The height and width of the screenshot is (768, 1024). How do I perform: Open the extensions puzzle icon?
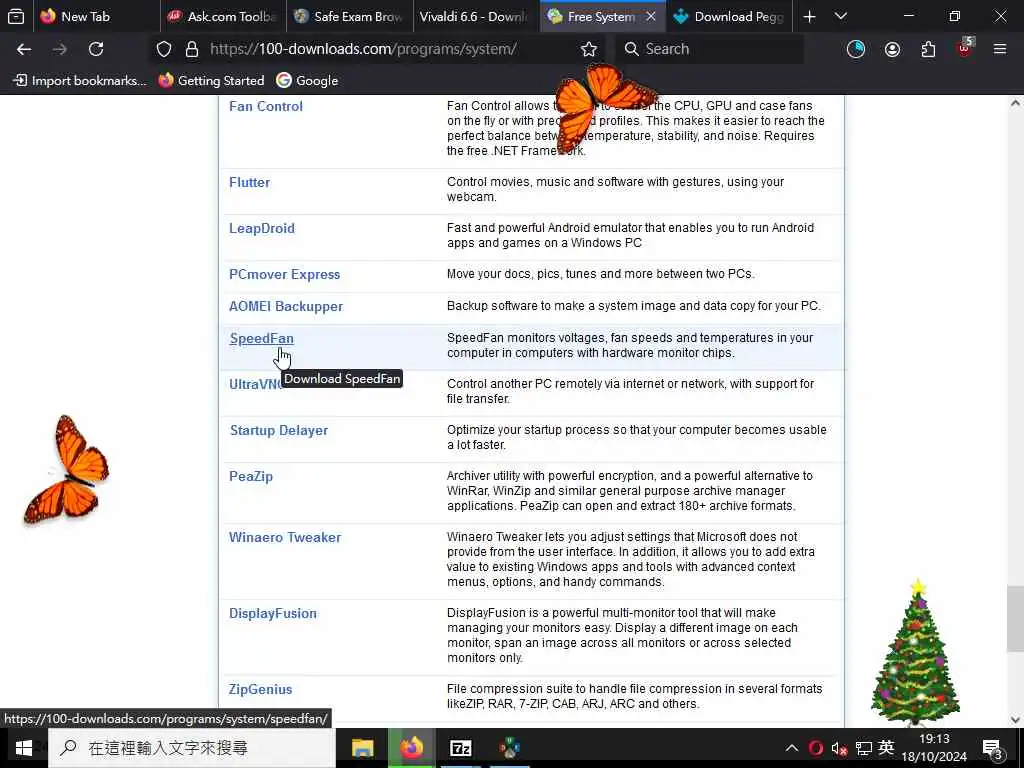[x=928, y=49]
